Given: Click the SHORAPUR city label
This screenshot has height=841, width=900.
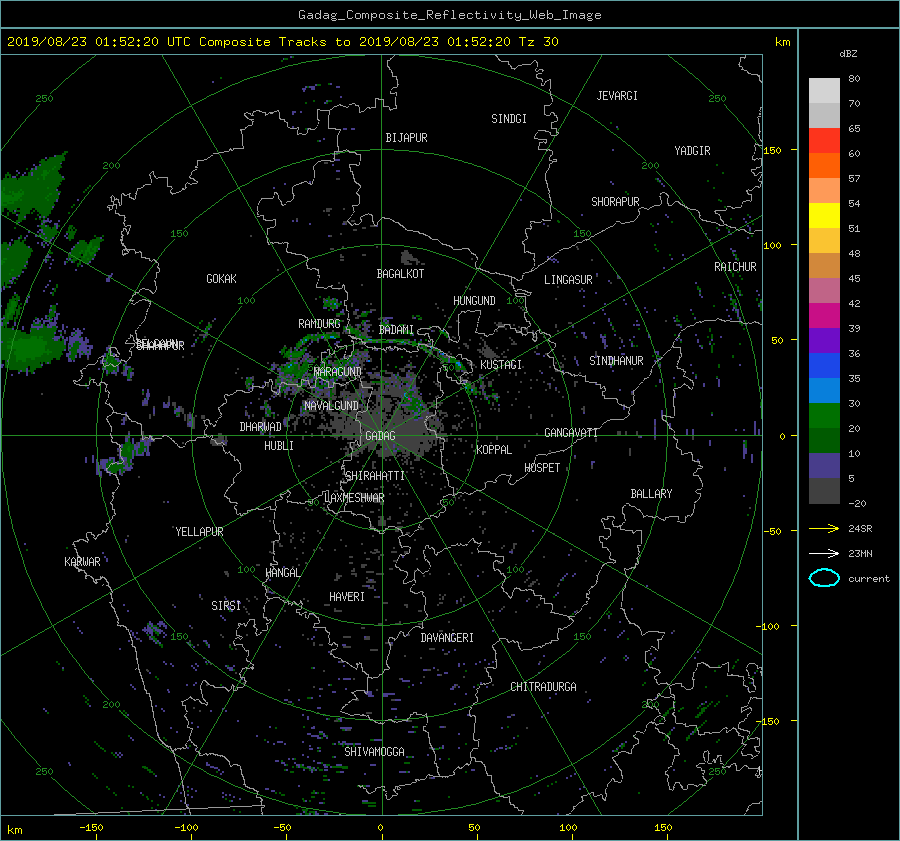Looking at the screenshot, I should point(615,202).
